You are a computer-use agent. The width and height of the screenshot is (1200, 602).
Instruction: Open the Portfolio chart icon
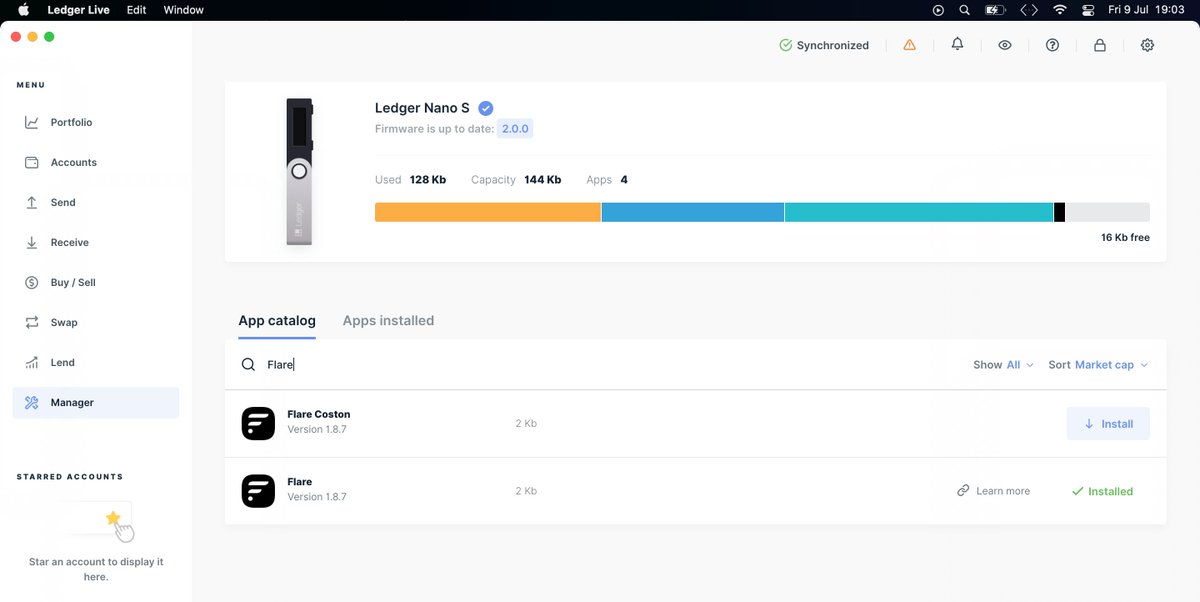(31, 122)
